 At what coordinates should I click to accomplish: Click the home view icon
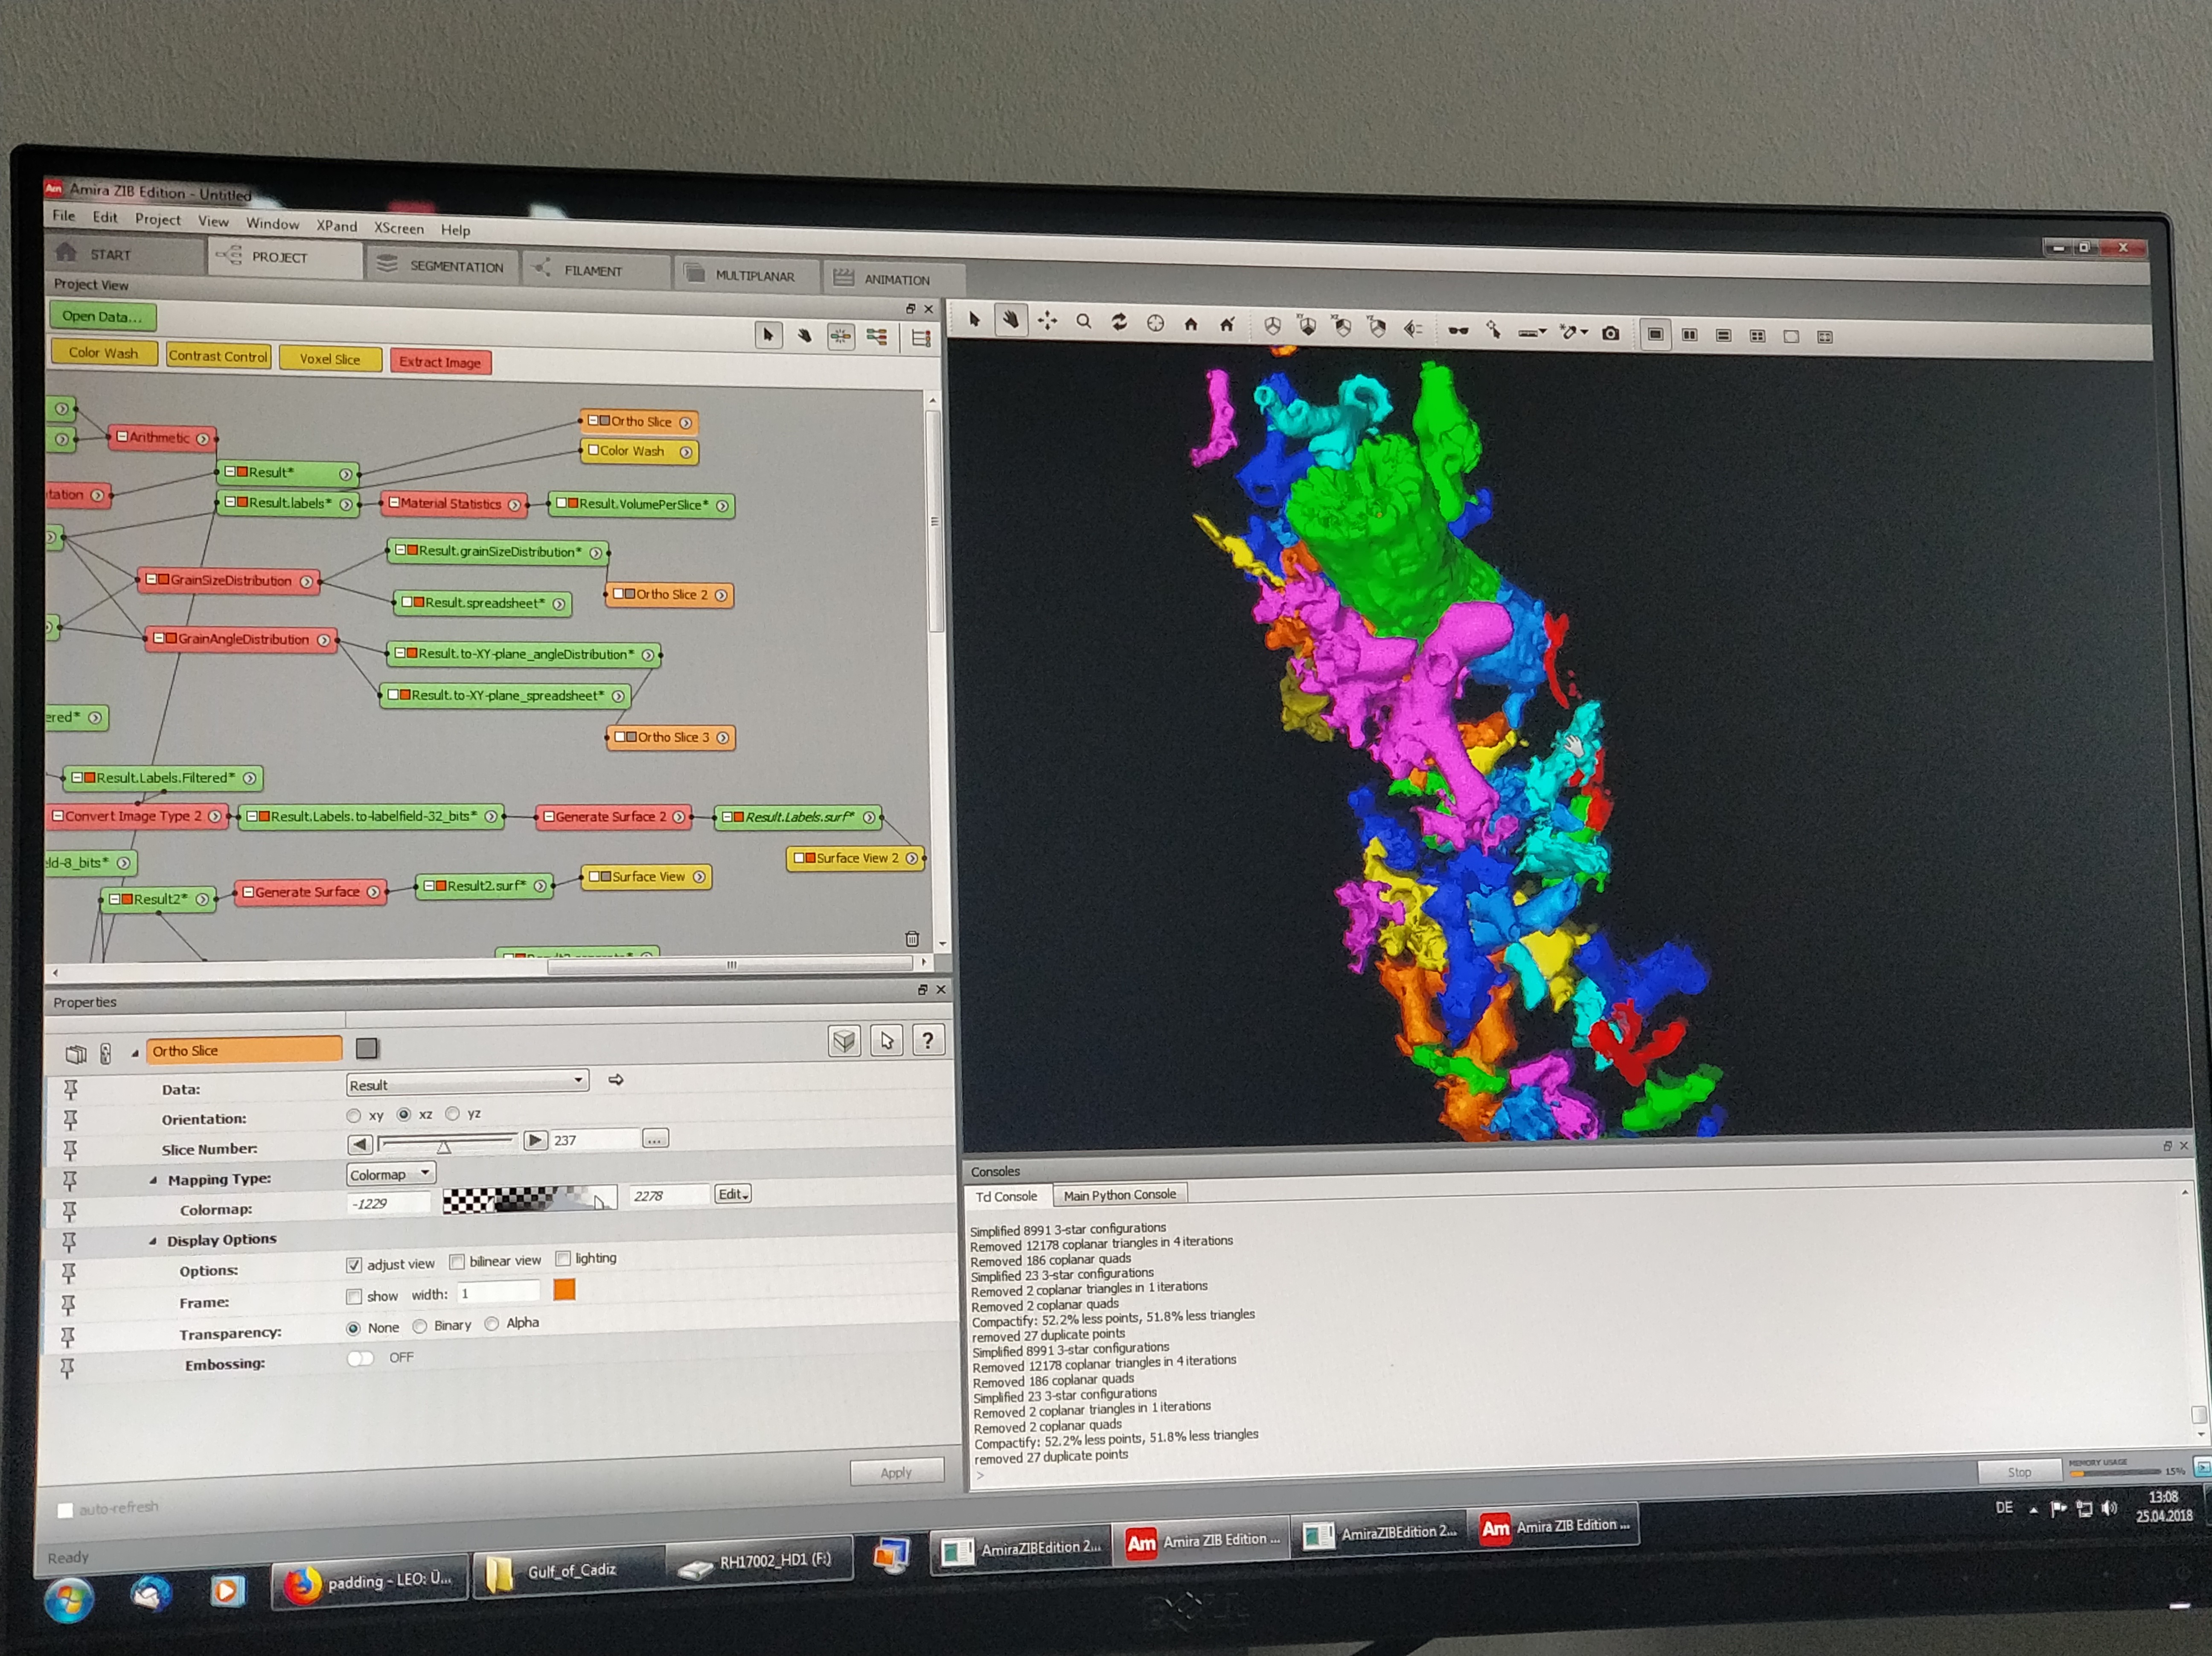coord(1190,324)
